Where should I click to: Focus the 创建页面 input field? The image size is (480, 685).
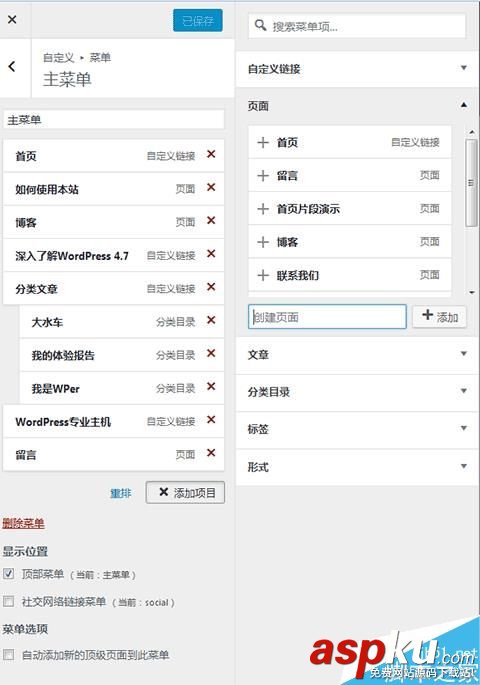[327, 317]
